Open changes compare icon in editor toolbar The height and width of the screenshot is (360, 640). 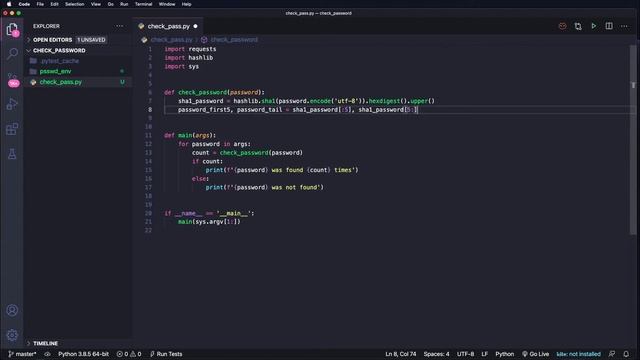(x=578, y=26)
